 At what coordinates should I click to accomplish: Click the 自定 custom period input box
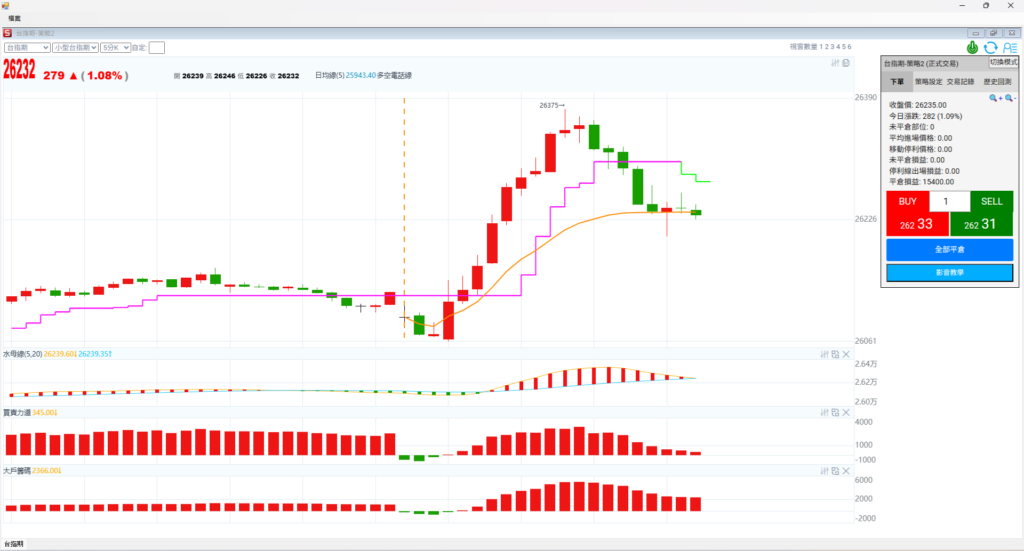coord(157,47)
